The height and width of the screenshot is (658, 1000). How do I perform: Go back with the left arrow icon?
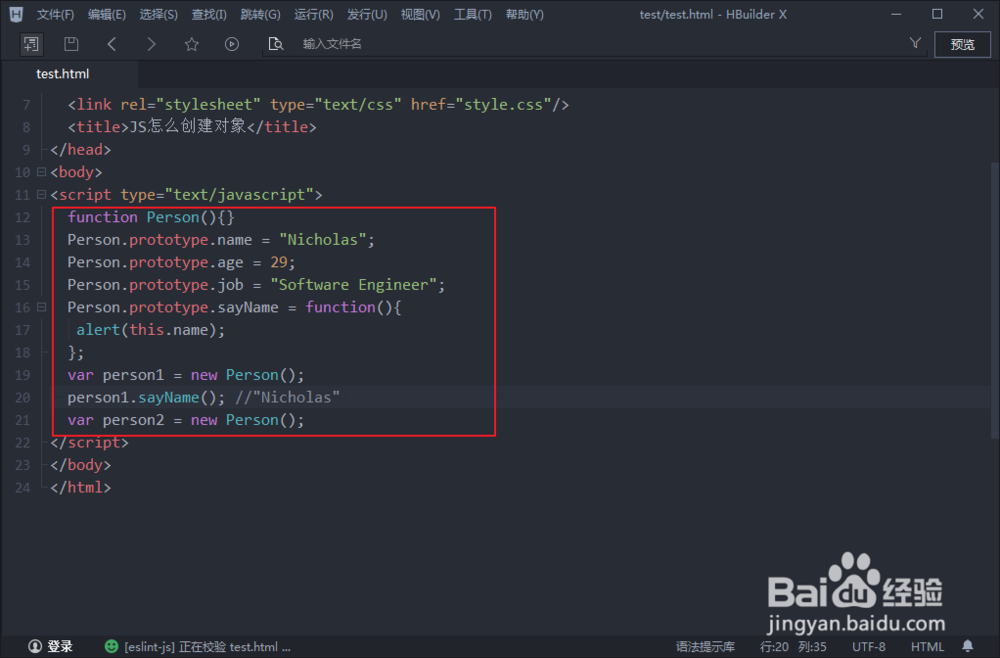click(x=112, y=44)
